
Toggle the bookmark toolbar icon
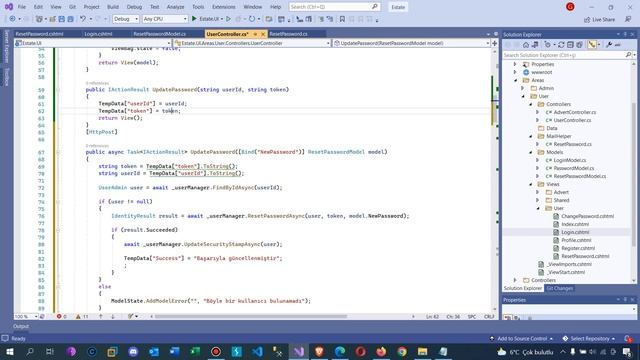pyautogui.click(x=342, y=19)
